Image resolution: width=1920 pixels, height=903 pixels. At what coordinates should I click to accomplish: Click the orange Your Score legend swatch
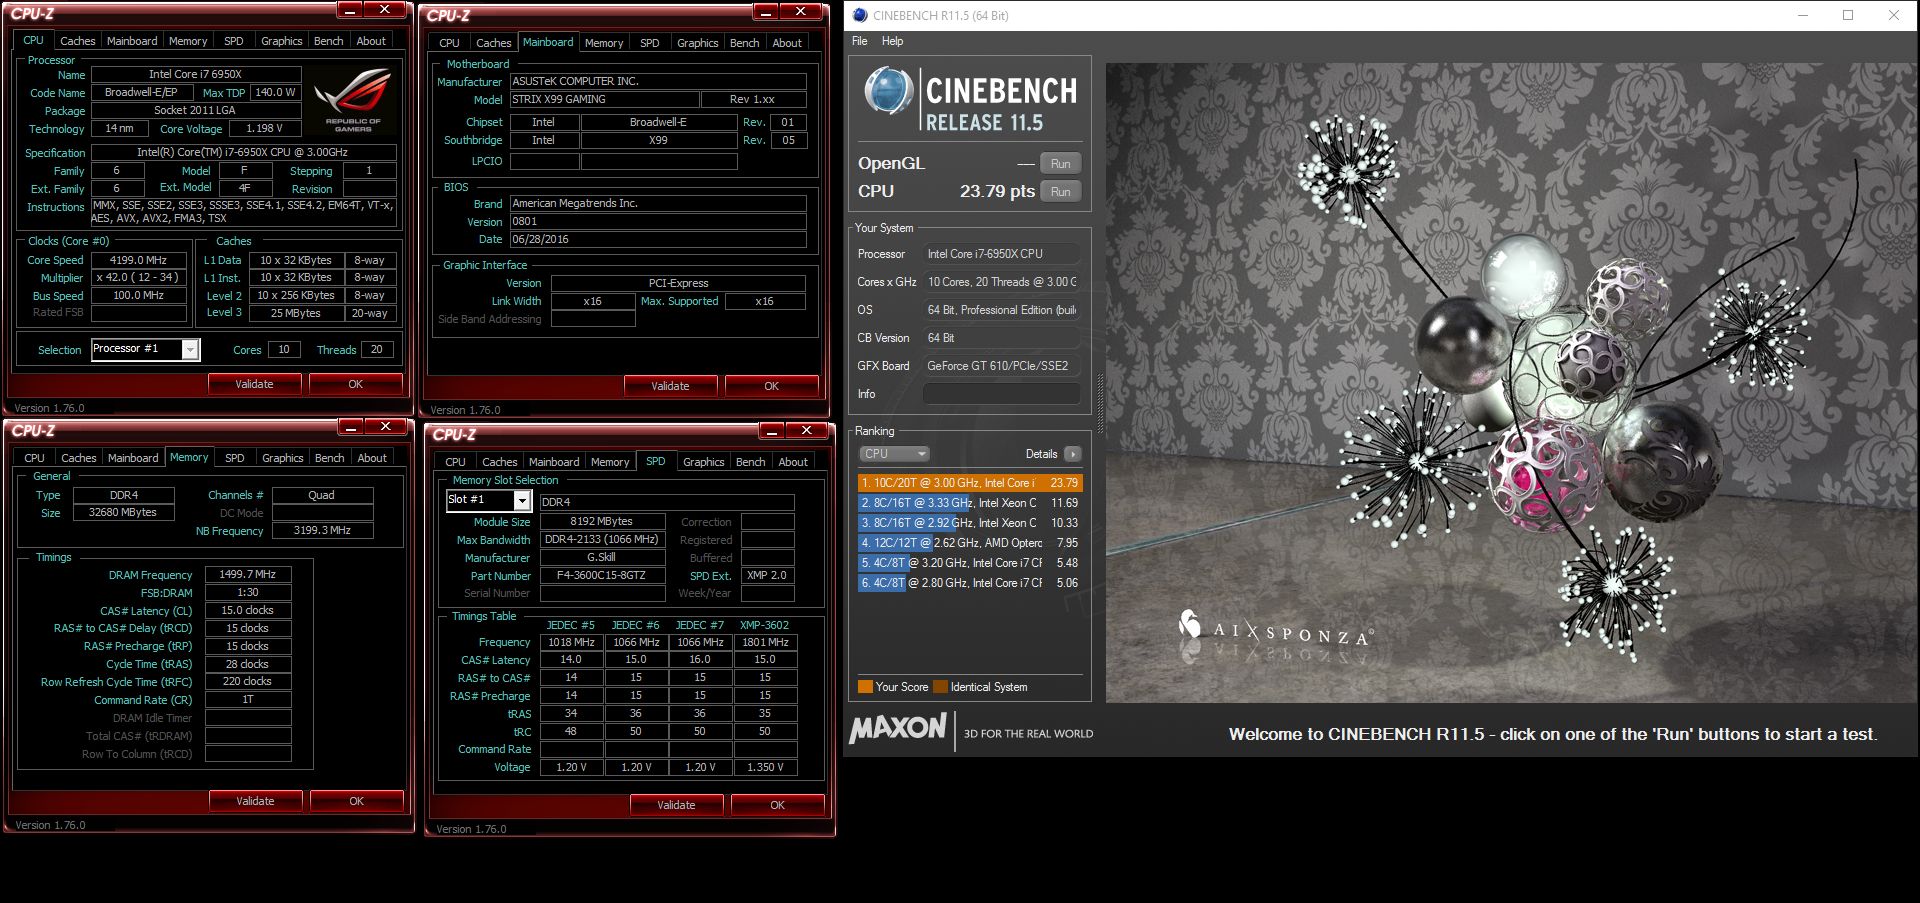865,687
